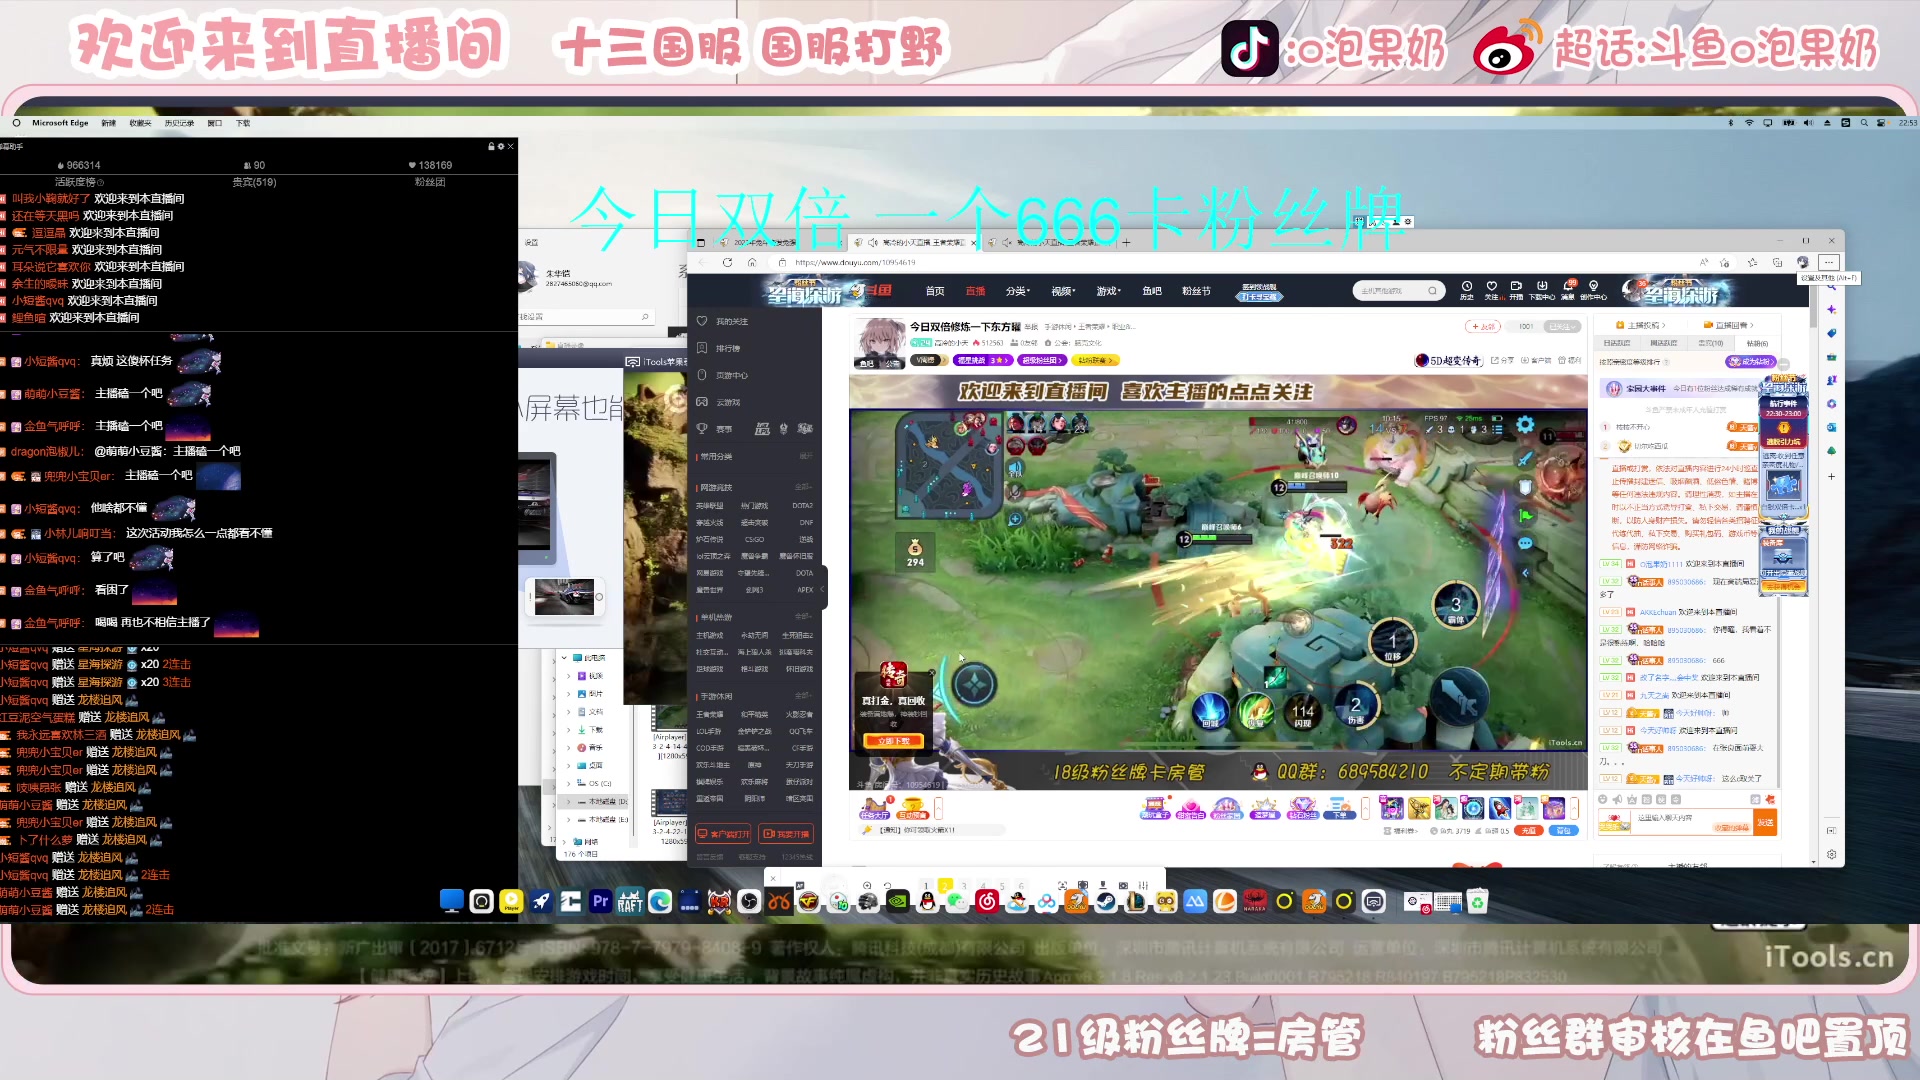Open the 创作中心 lightbulb icon in header
The height and width of the screenshot is (1080, 1920).
tap(1594, 285)
